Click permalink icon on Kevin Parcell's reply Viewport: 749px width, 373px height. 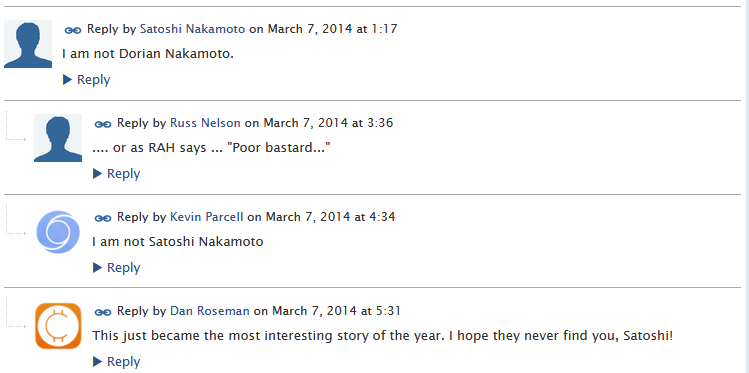tap(103, 218)
